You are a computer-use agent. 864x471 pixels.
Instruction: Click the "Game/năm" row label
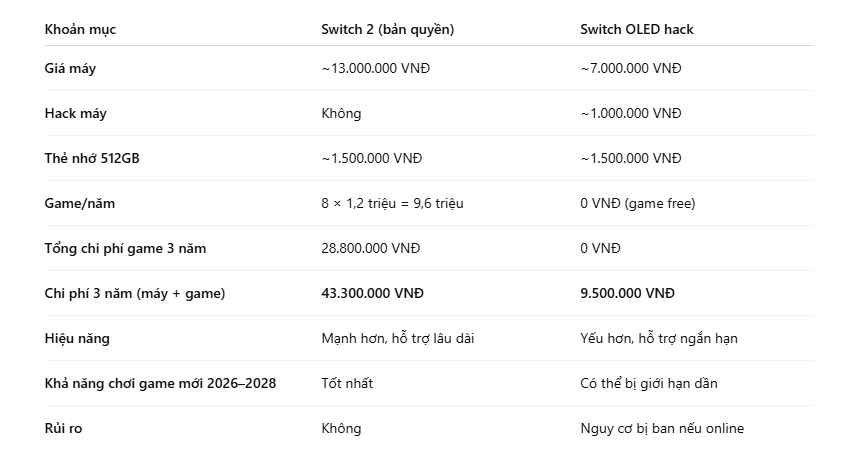[x=80, y=204]
